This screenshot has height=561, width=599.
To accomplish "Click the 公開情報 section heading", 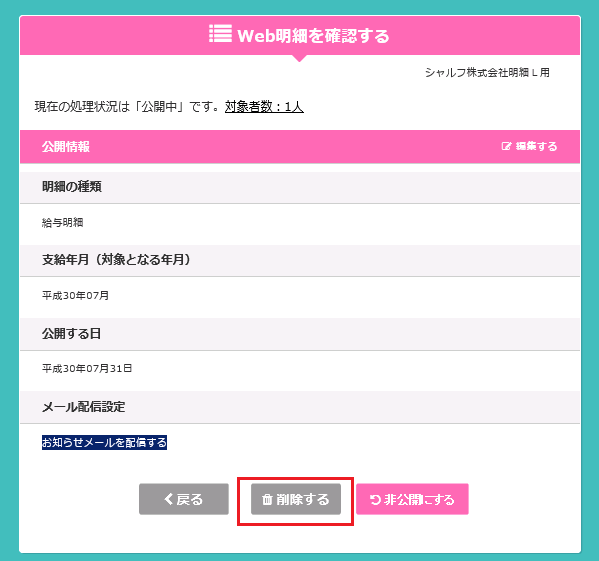I will [66, 147].
